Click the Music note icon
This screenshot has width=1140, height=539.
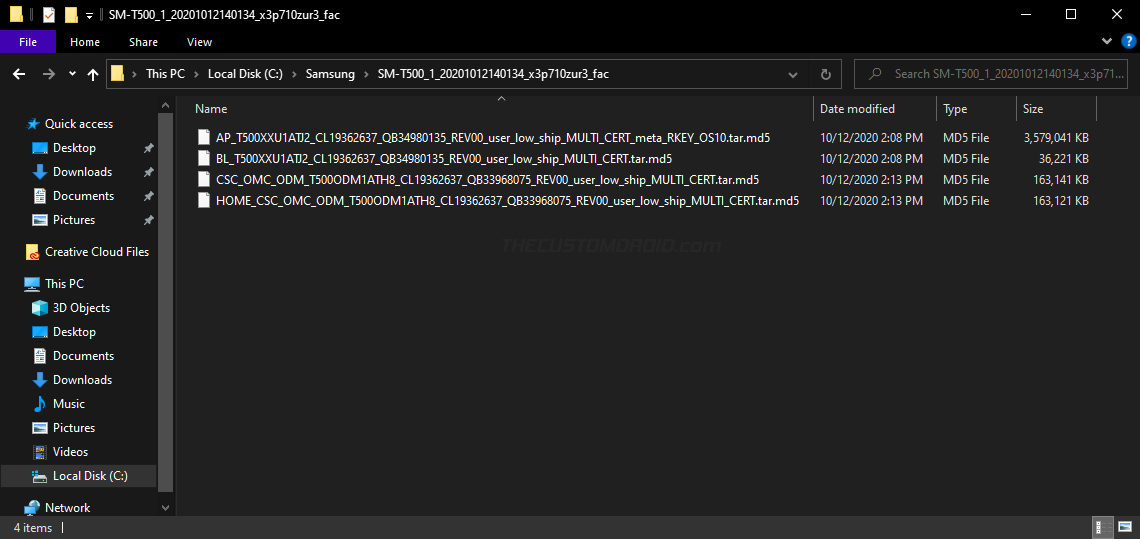pyautogui.click(x=40, y=404)
